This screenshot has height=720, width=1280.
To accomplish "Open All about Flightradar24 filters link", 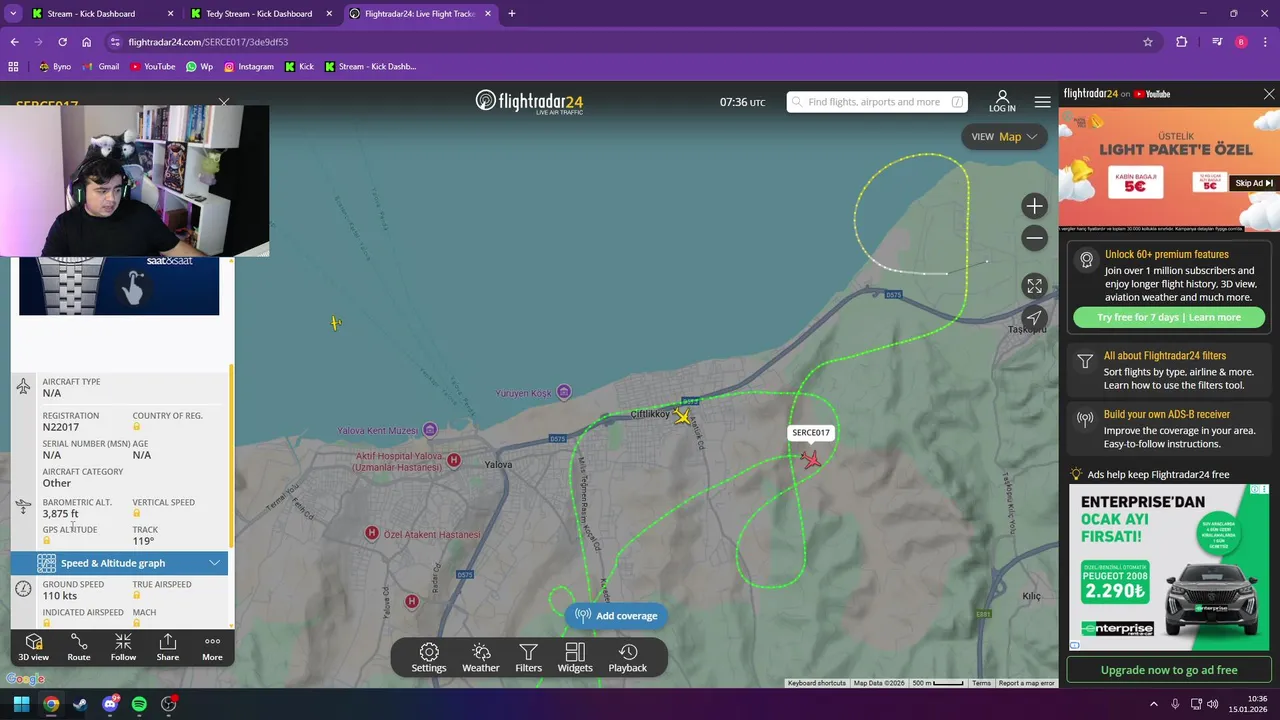I will (1165, 356).
